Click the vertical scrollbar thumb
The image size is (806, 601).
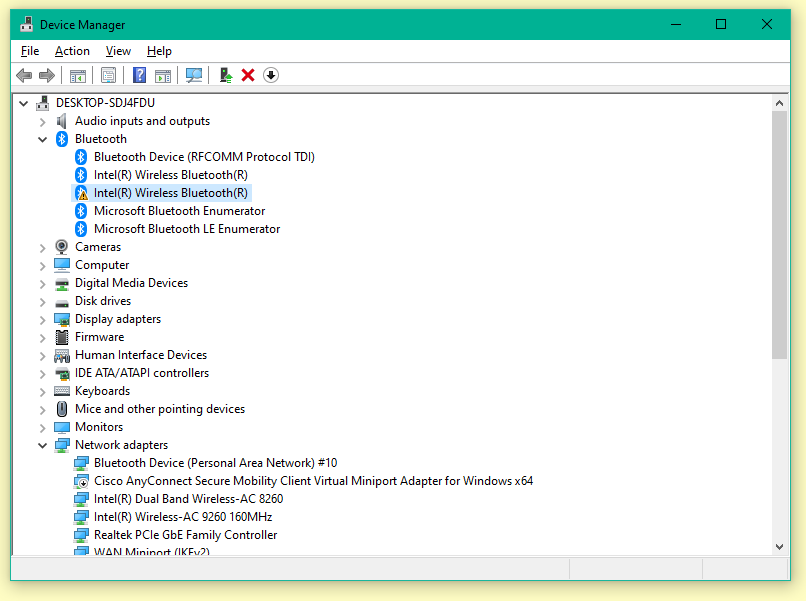(x=779, y=235)
